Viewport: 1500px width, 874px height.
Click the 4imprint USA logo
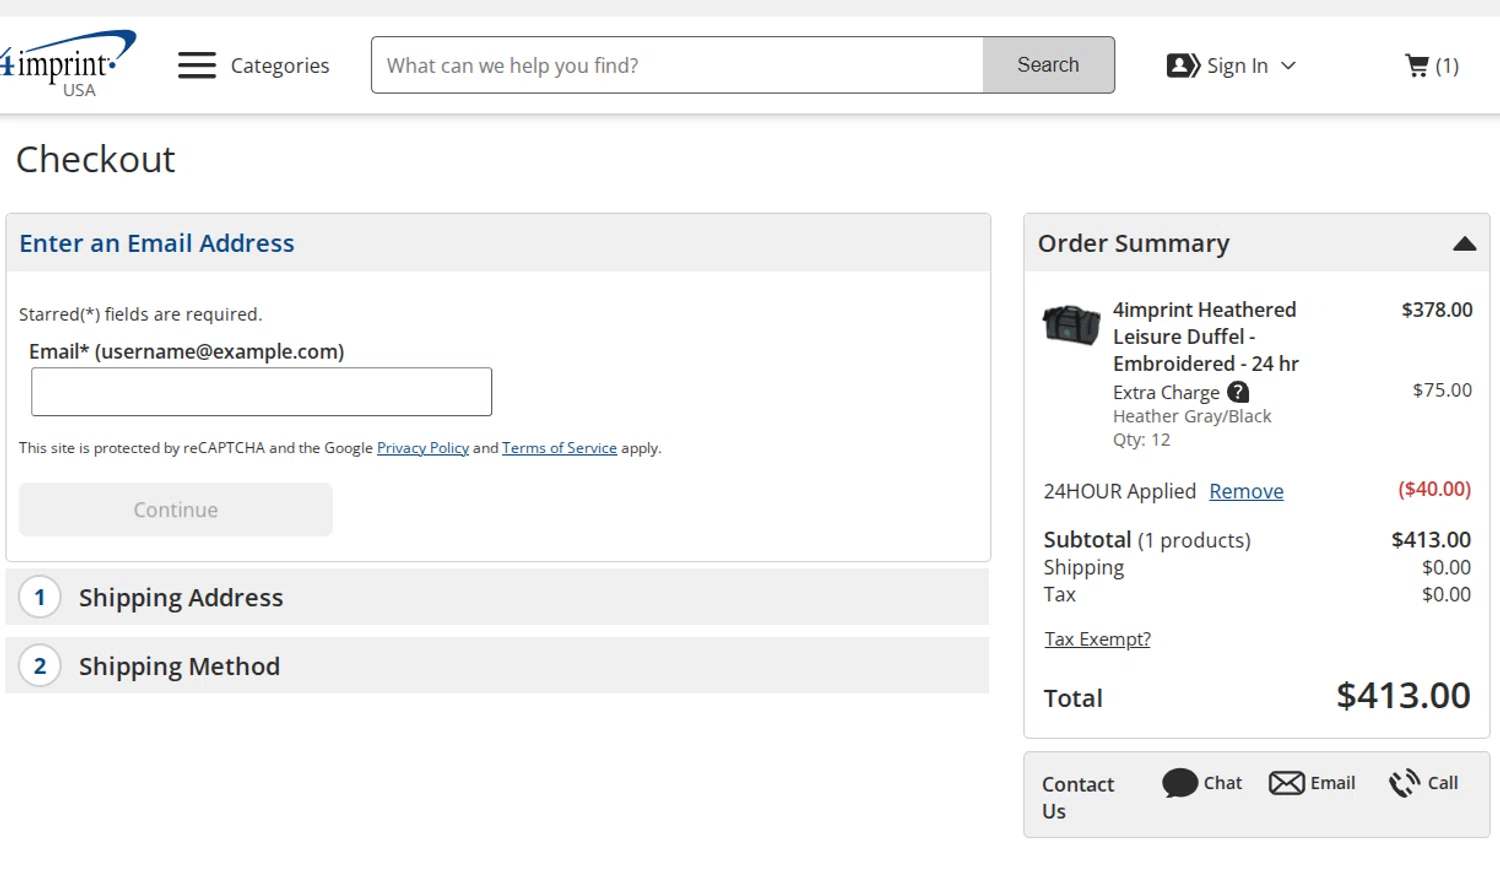click(x=68, y=63)
